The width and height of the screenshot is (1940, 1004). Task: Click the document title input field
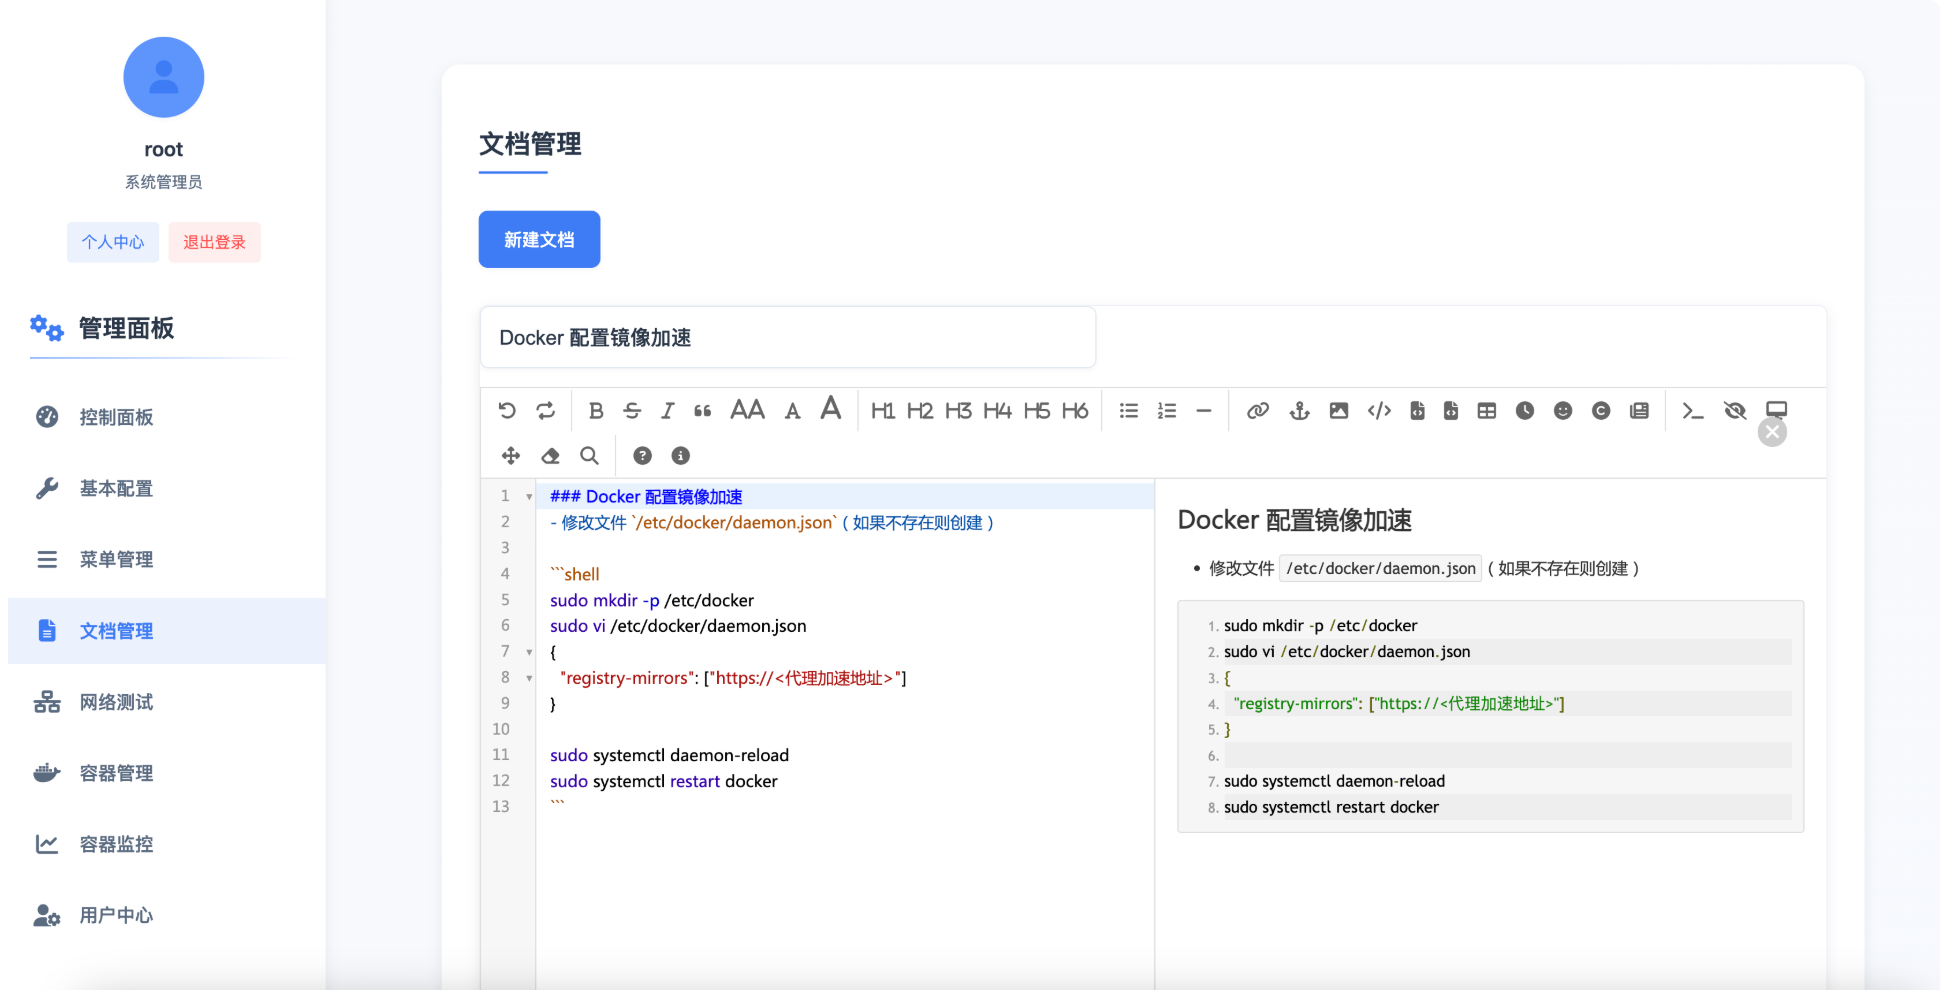[788, 338]
